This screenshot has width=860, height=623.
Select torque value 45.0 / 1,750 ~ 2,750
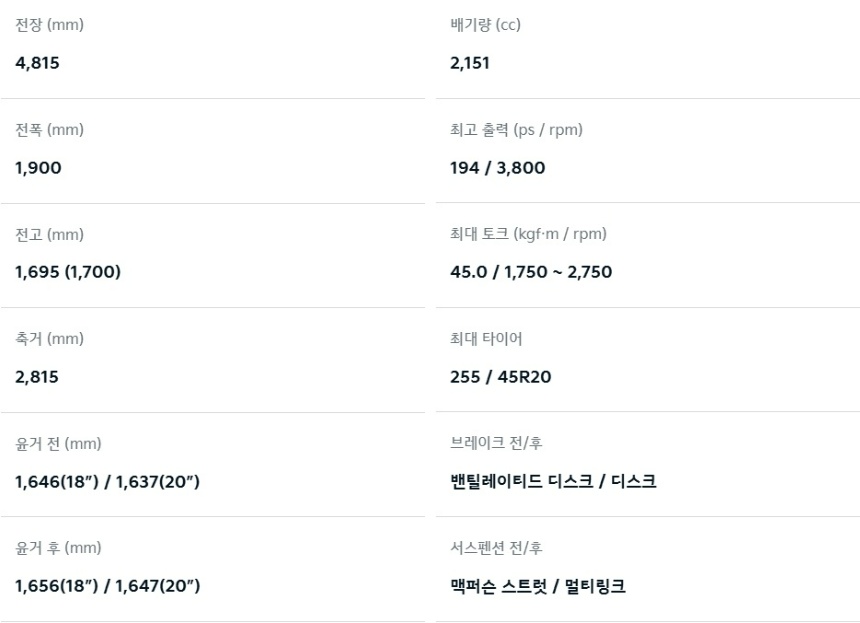coord(531,272)
